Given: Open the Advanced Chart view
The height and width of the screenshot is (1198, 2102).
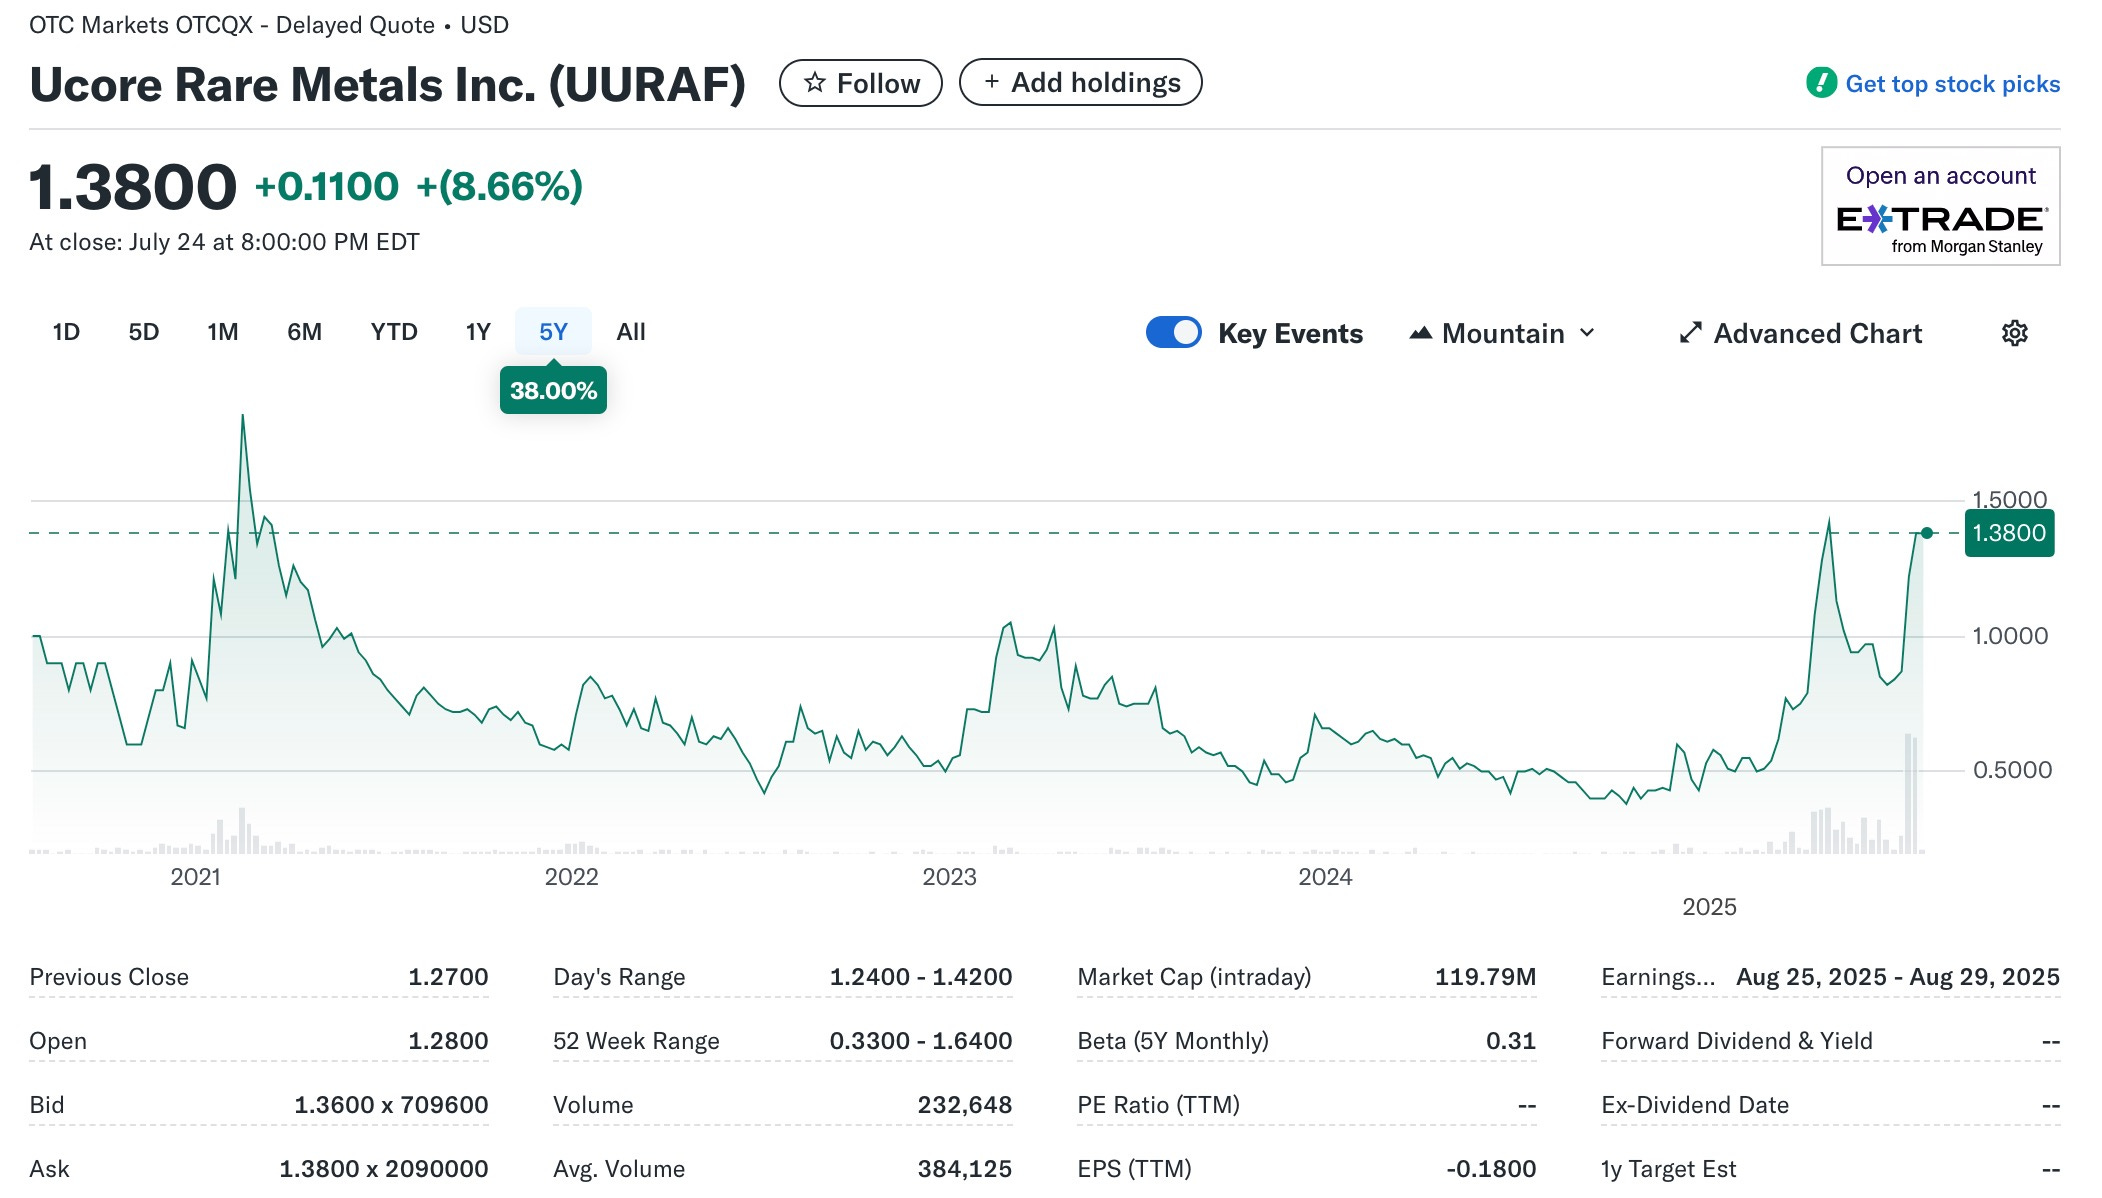Looking at the screenshot, I should click(x=1817, y=333).
